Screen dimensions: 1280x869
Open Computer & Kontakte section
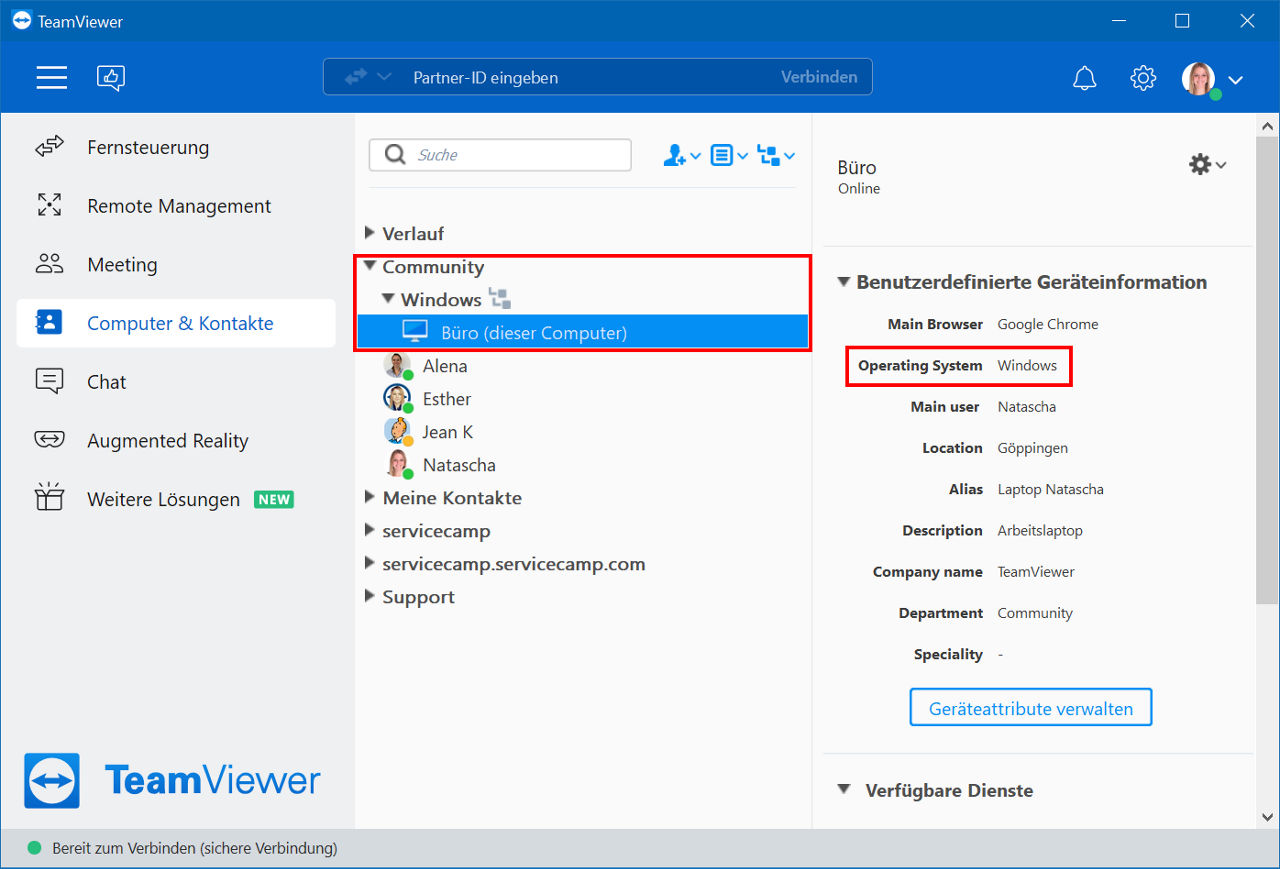(x=176, y=323)
